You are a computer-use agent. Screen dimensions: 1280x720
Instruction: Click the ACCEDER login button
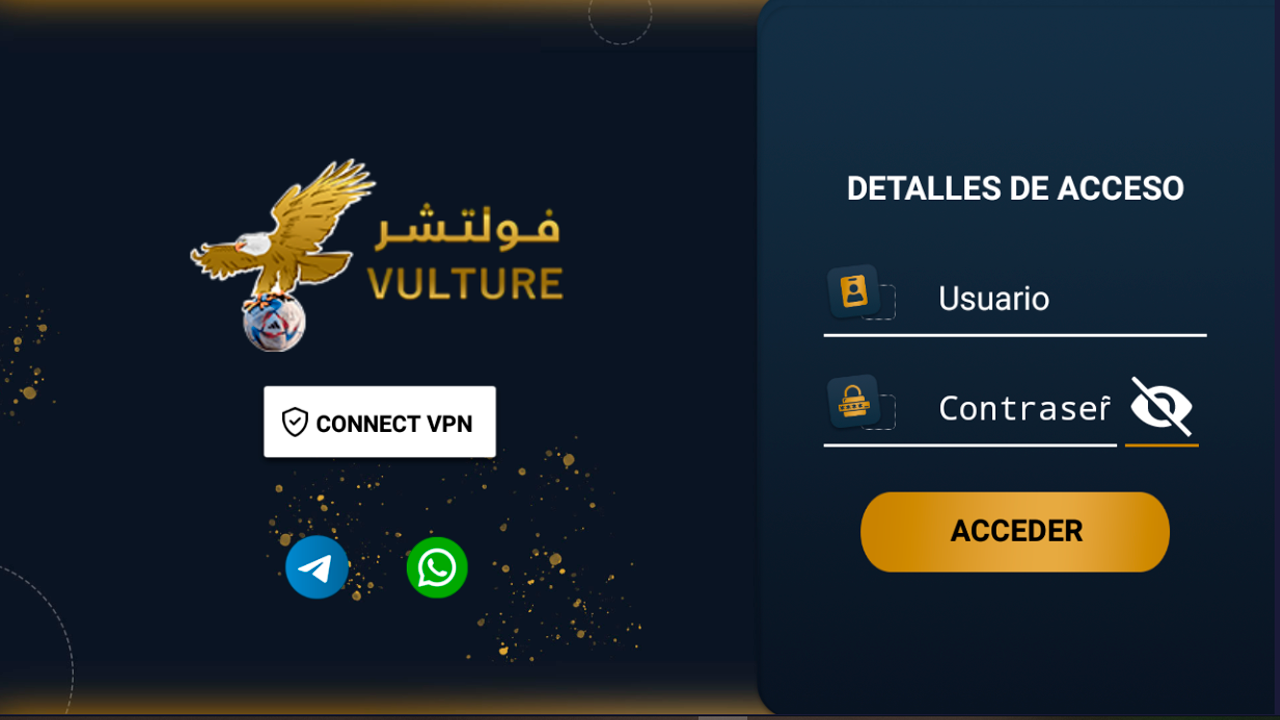pyautogui.click(x=1015, y=531)
